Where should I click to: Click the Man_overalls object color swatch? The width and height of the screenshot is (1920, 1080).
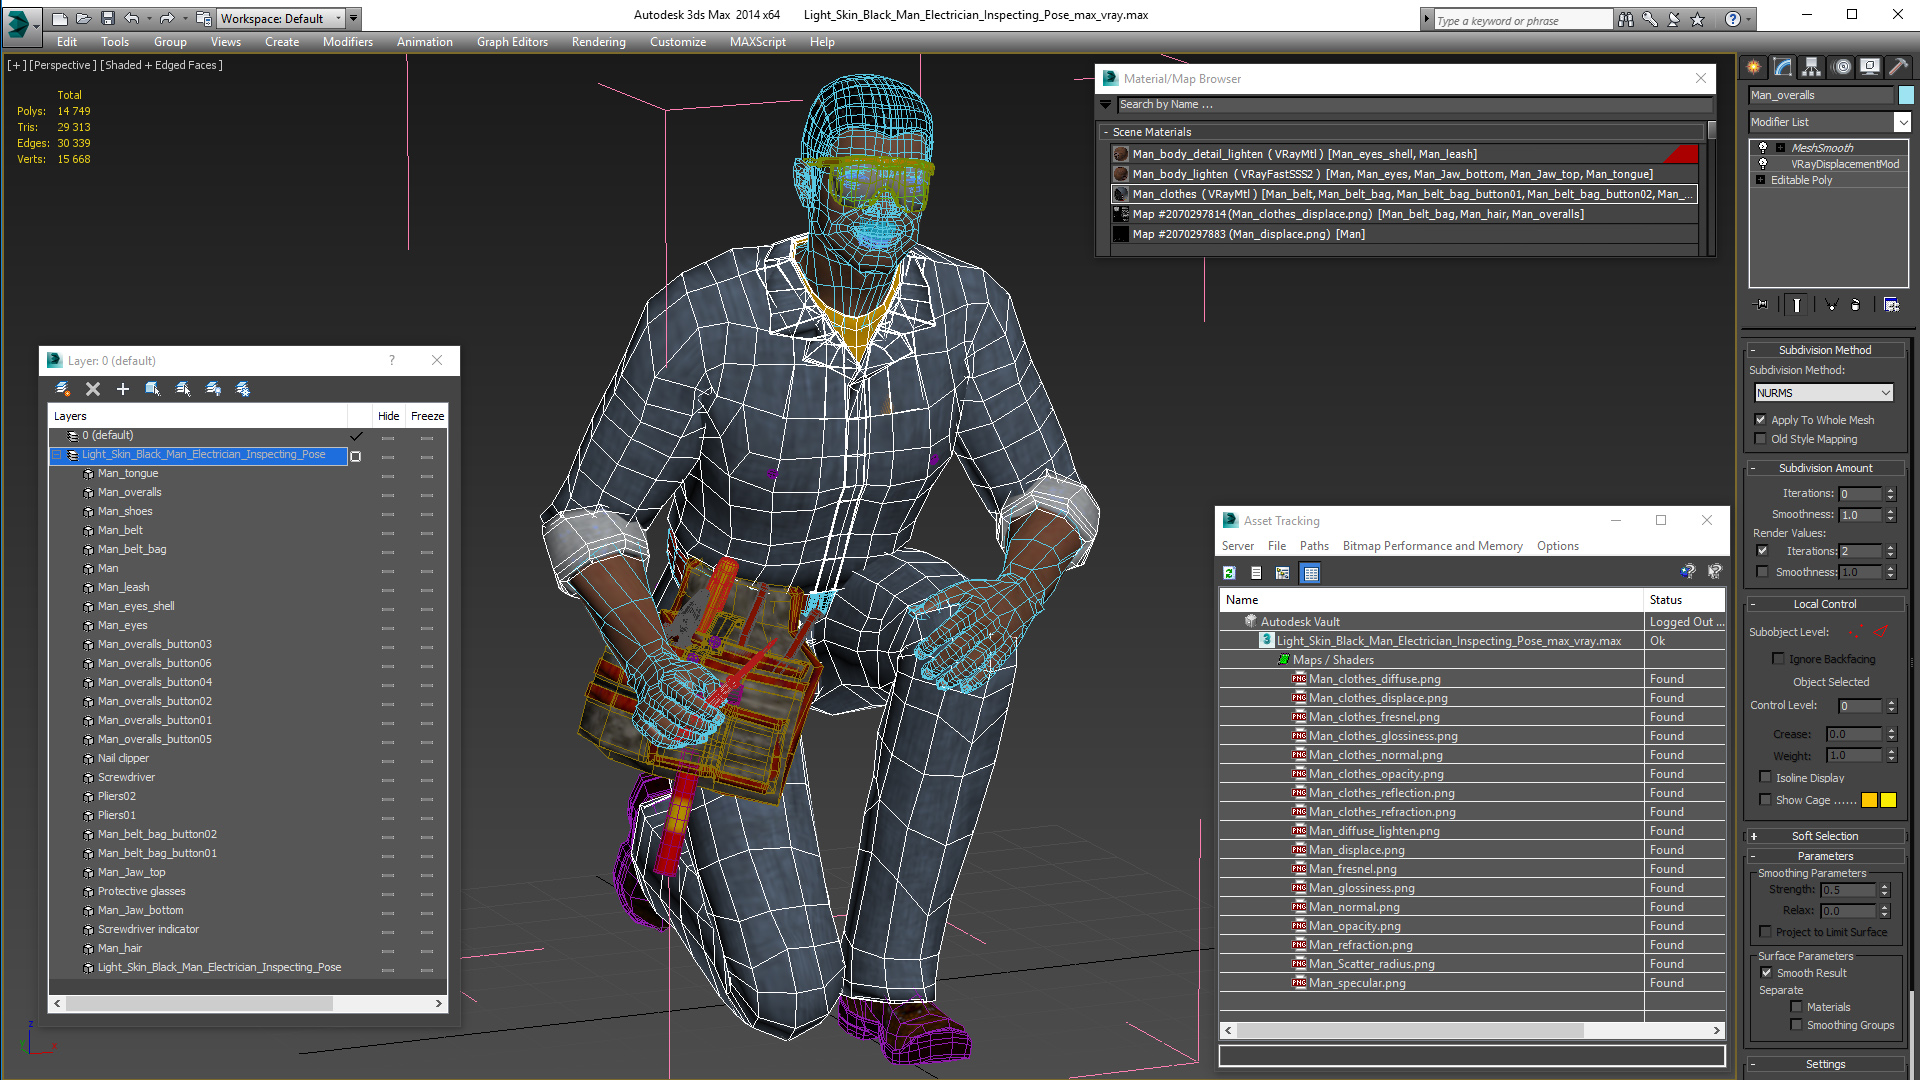tap(1906, 95)
